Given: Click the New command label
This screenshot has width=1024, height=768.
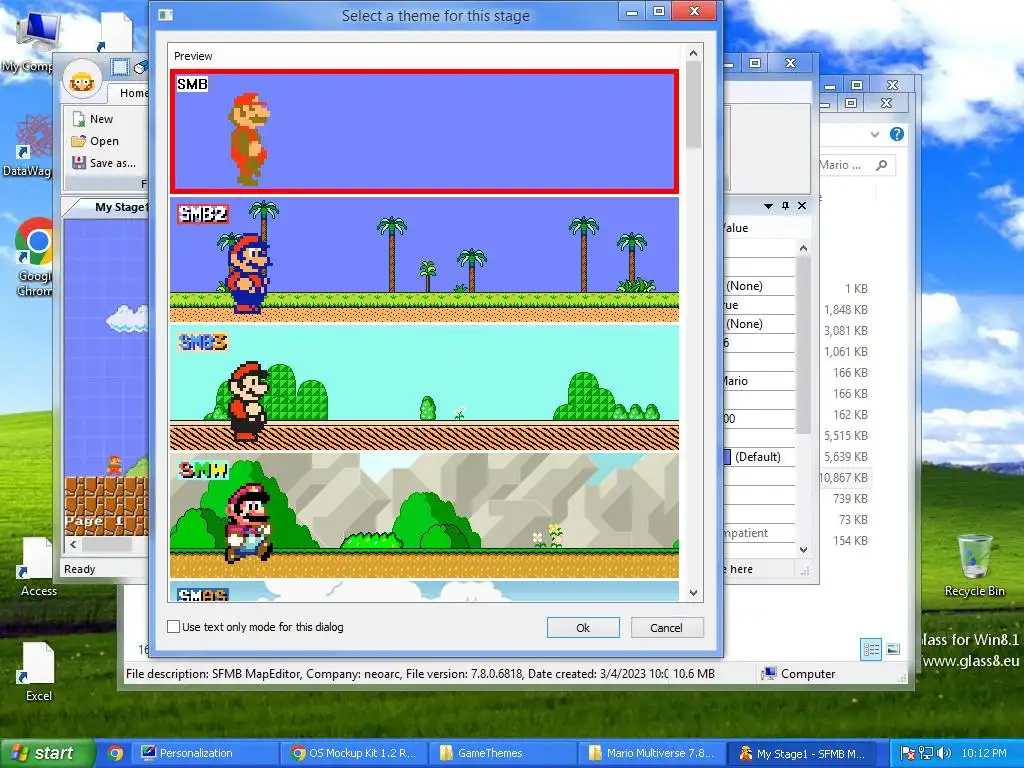Looking at the screenshot, I should coord(101,119).
